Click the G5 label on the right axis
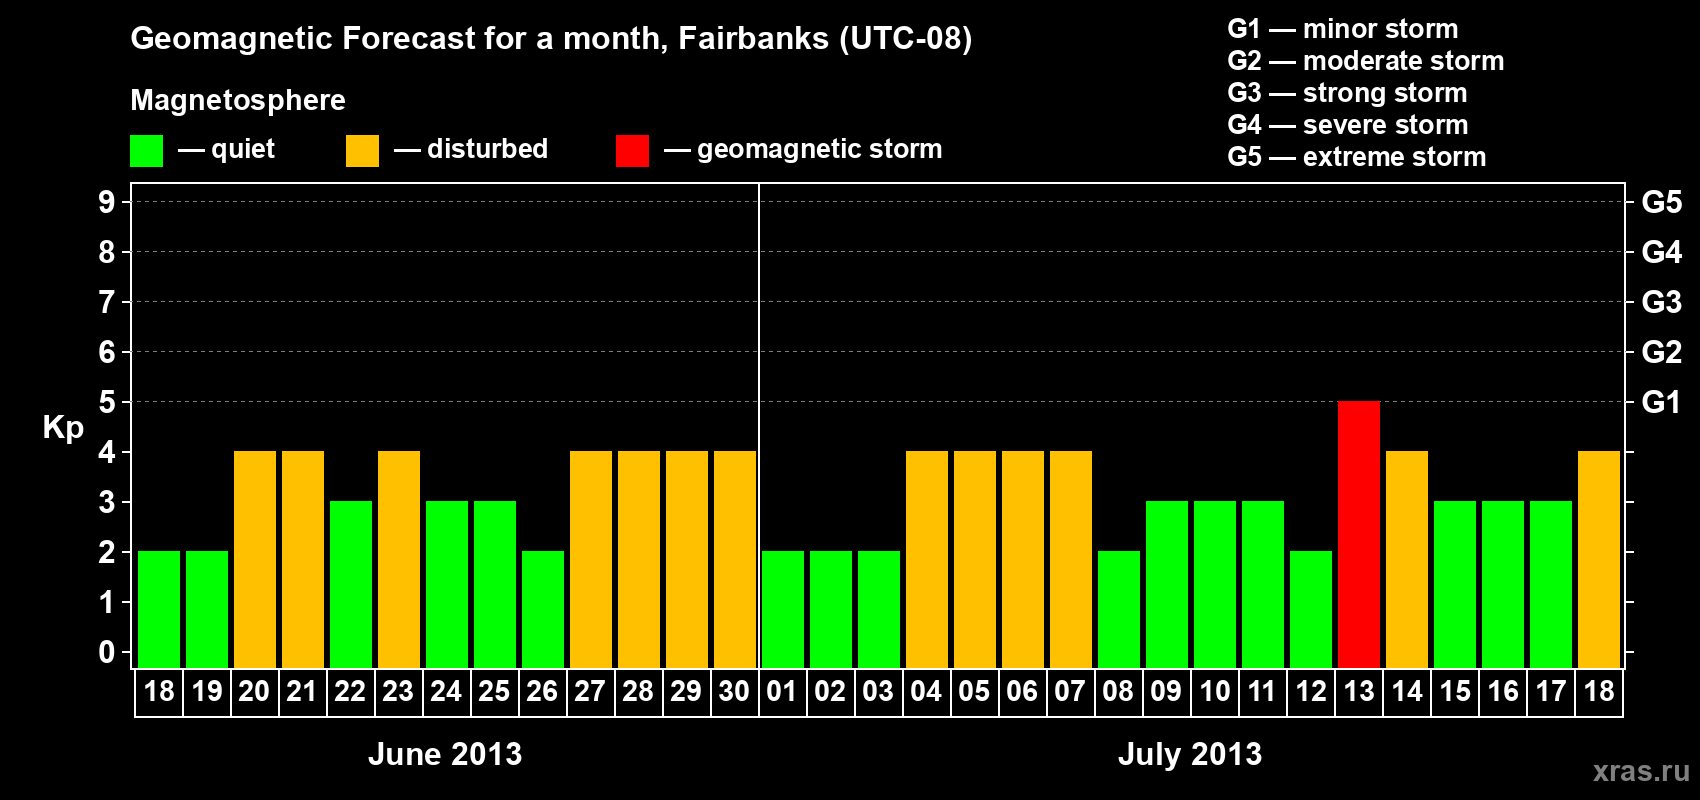 coord(1662,202)
